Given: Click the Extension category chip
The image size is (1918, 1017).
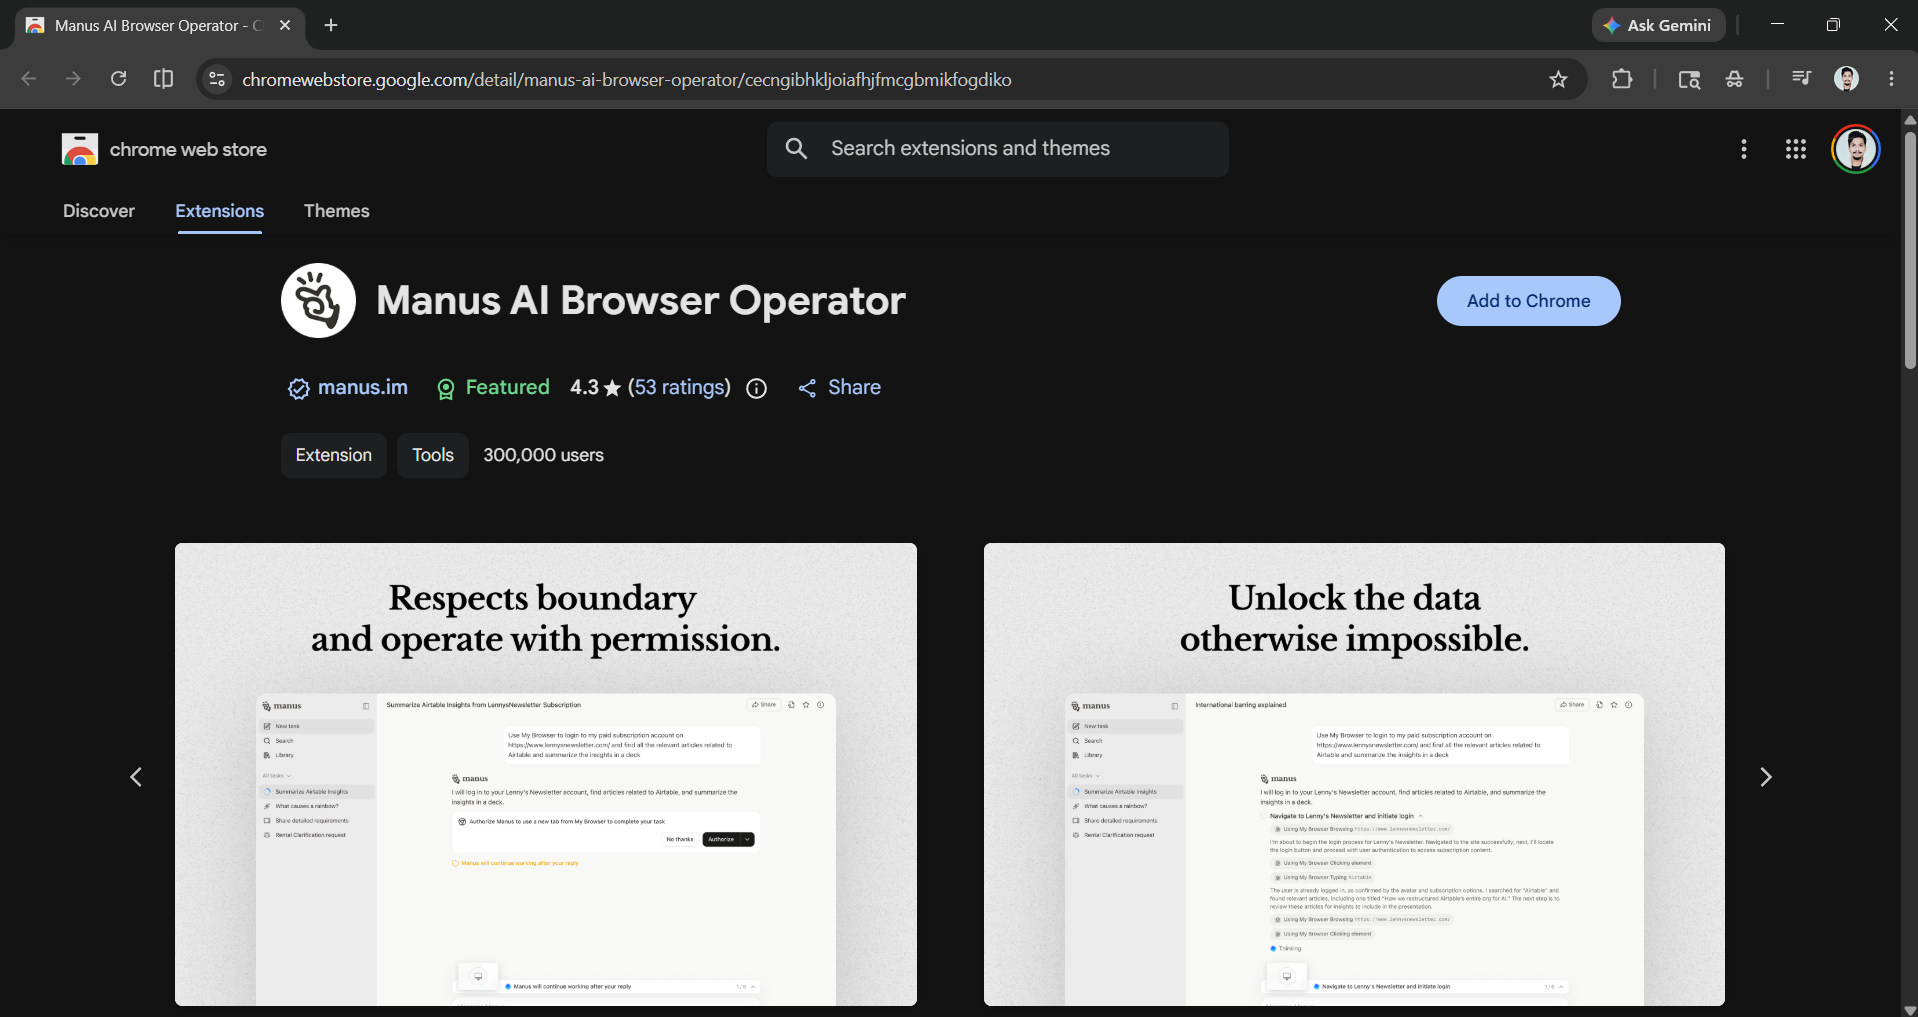Looking at the screenshot, I should coord(334,455).
